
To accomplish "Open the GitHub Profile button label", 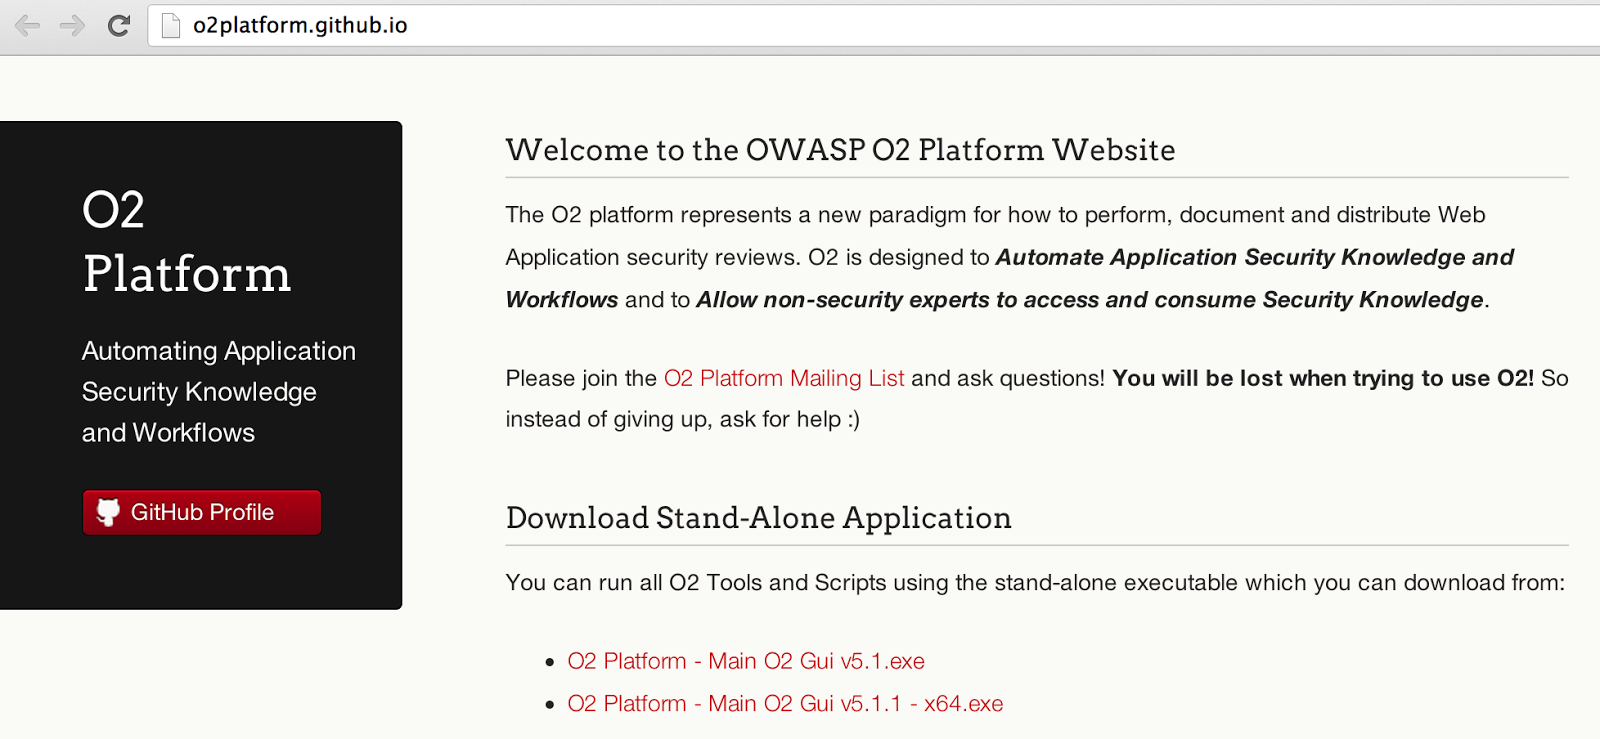I will point(202,512).
